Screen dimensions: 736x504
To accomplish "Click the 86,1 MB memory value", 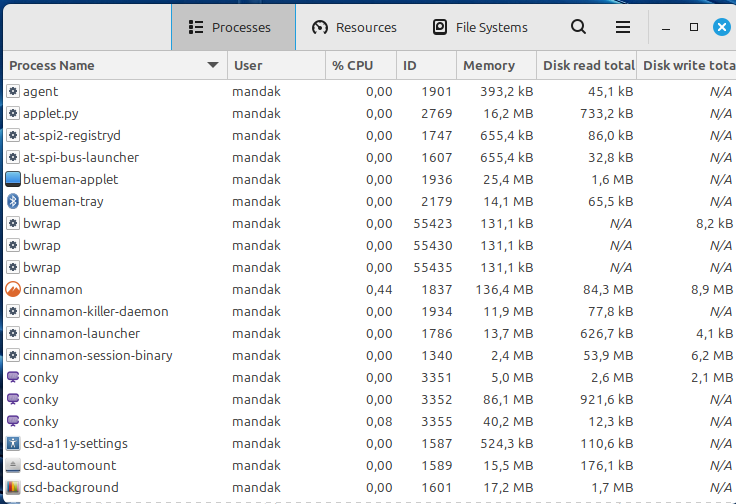I will pos(508,399).
